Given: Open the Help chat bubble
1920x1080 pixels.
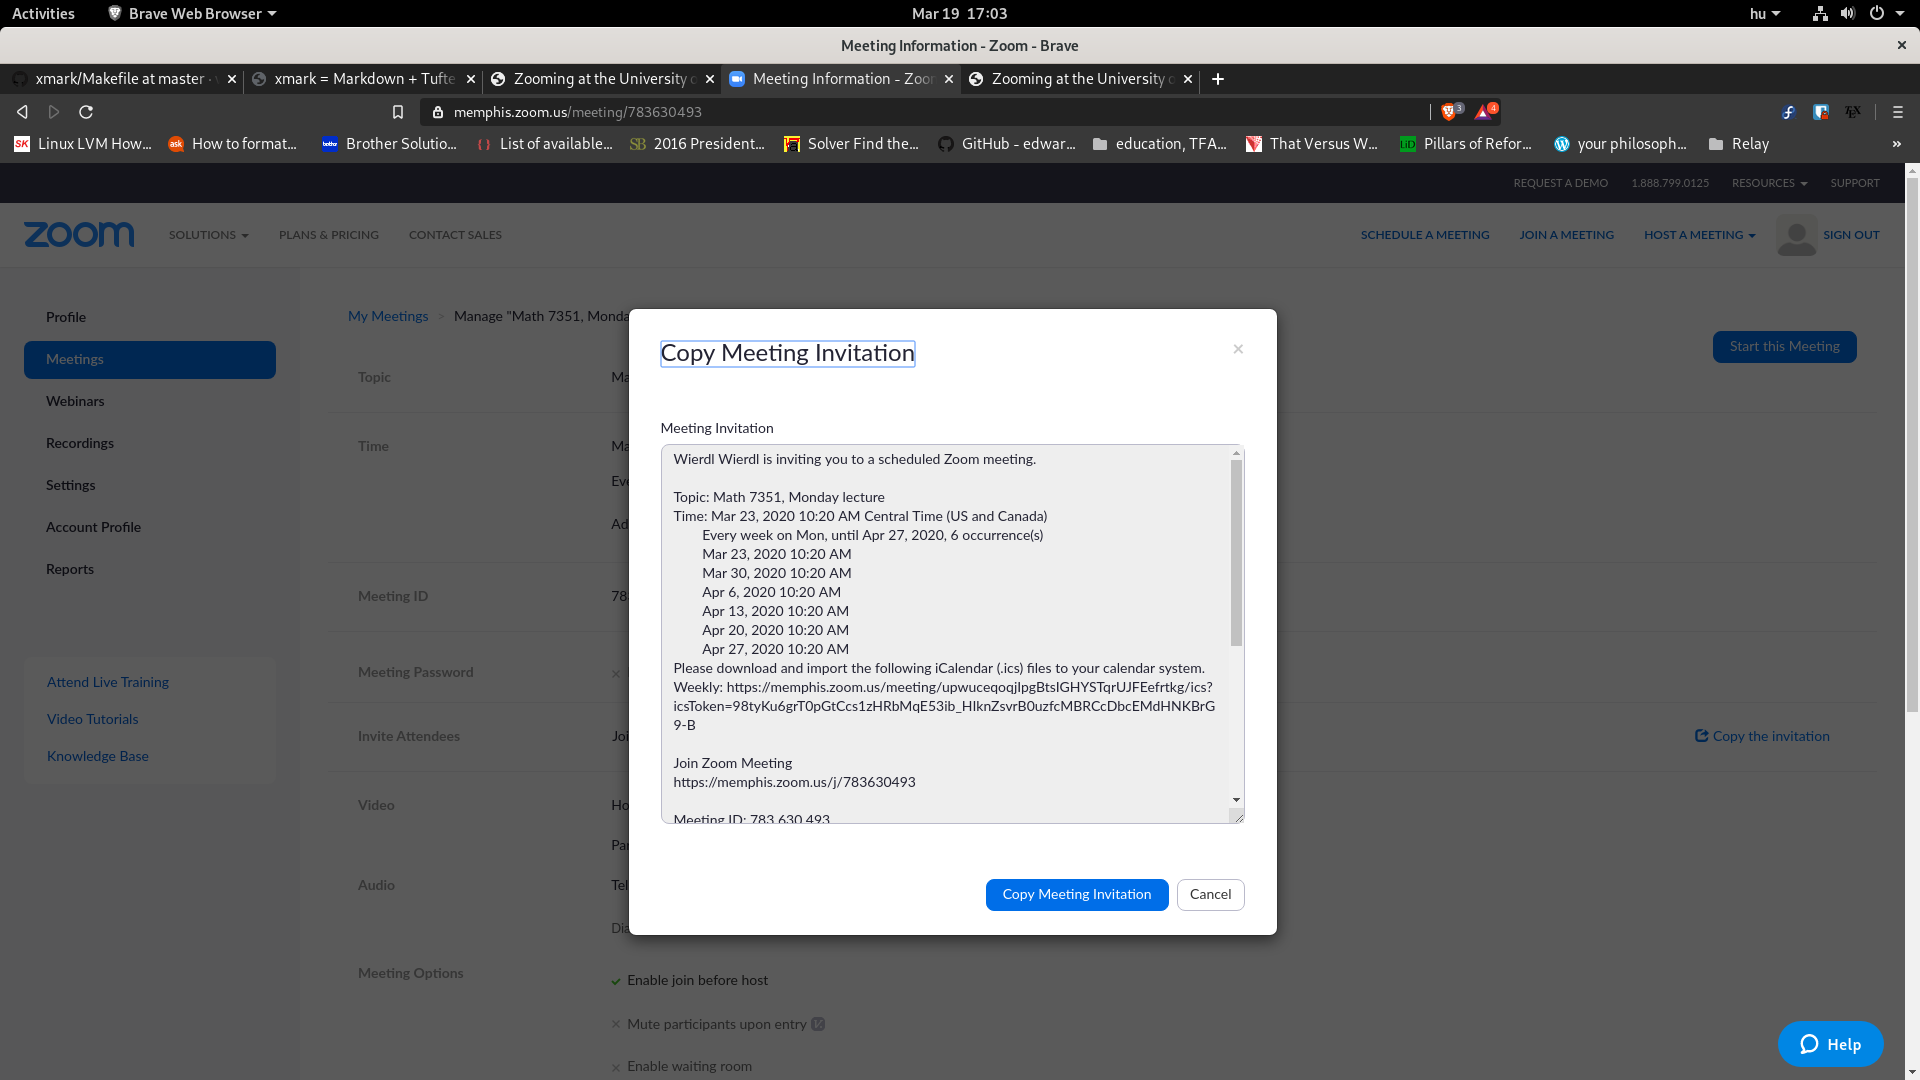Looking at the screenshot, I should pos(1830,1044).
